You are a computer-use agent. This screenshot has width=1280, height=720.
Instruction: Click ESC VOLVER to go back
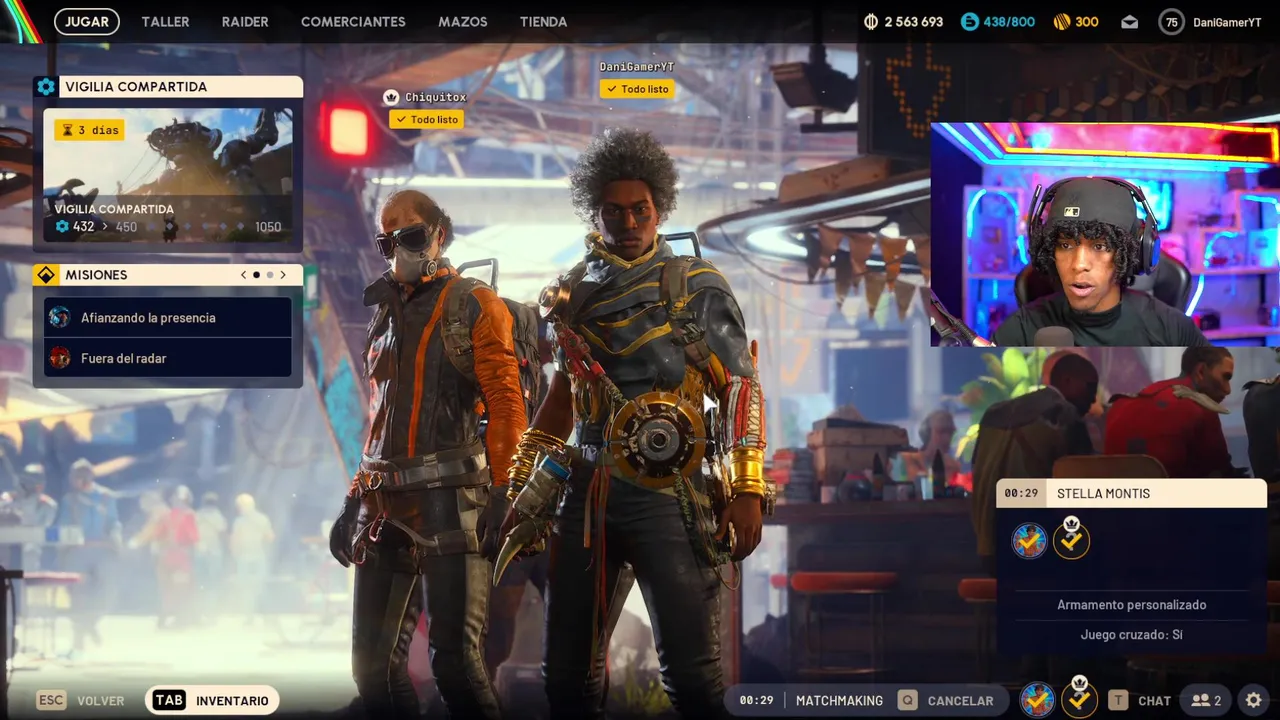[82, 701]
